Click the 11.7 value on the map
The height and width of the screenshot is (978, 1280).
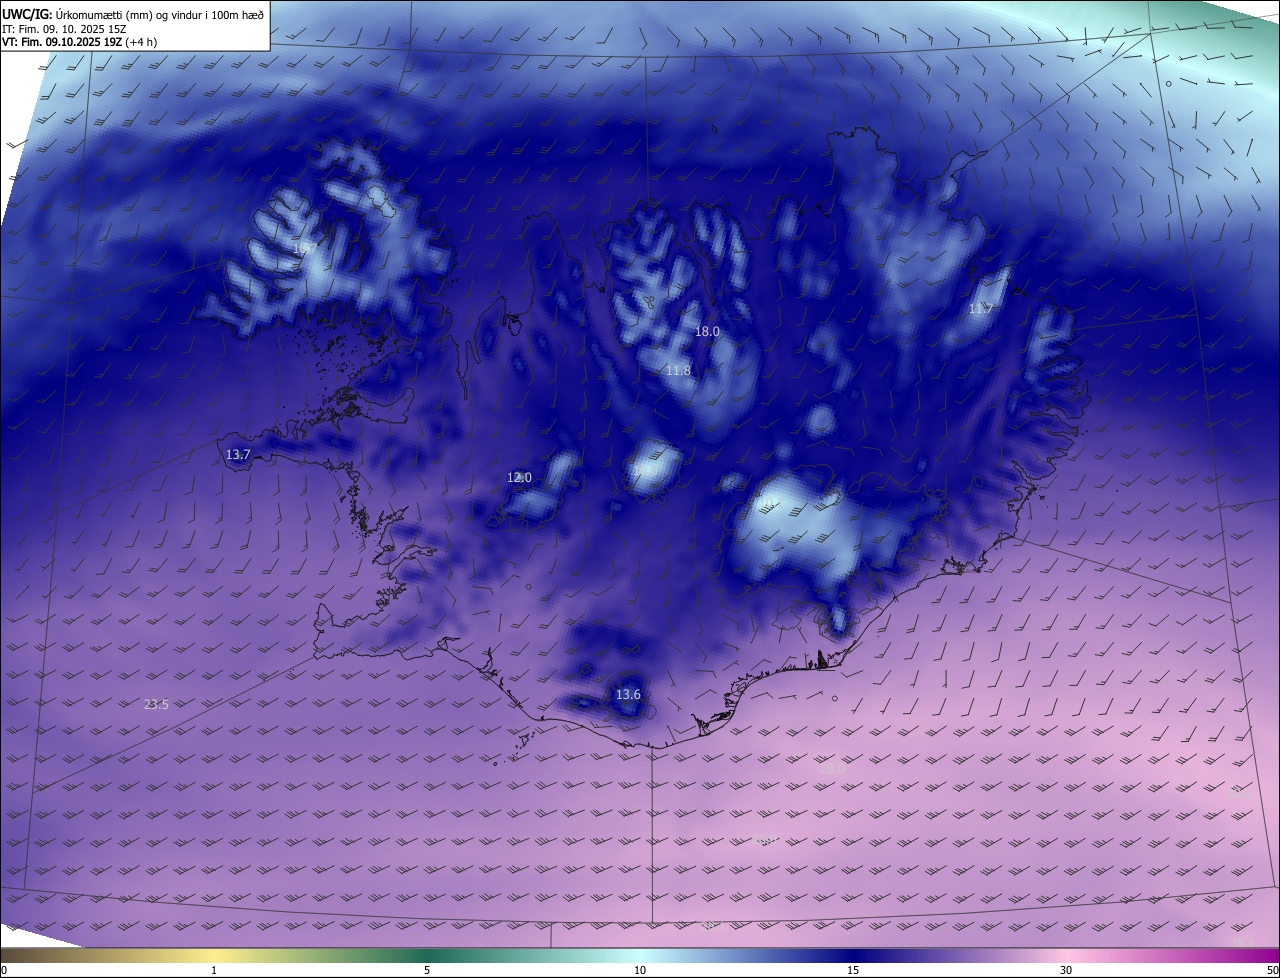coord(981,309)
